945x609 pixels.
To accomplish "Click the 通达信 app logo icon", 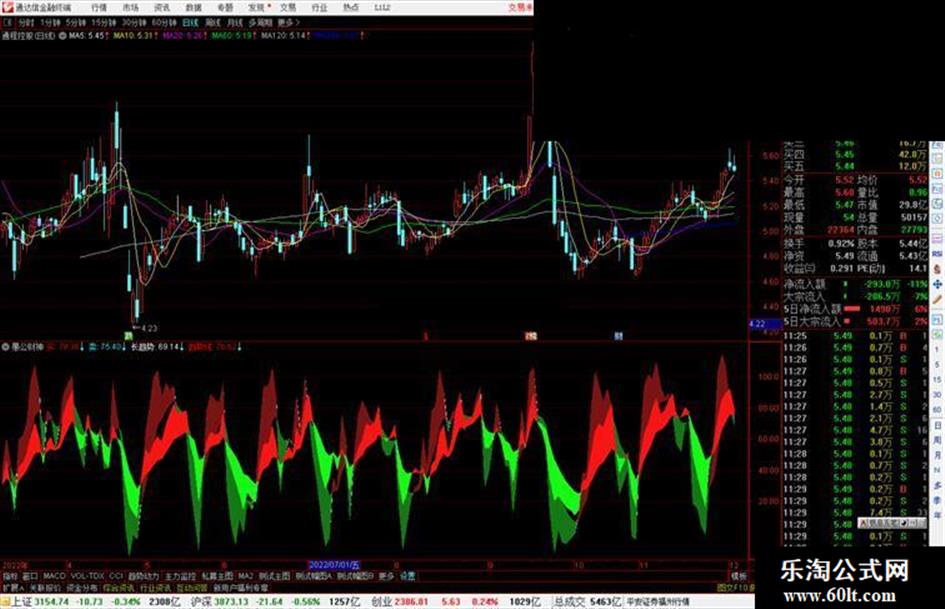I will [7, 7].
